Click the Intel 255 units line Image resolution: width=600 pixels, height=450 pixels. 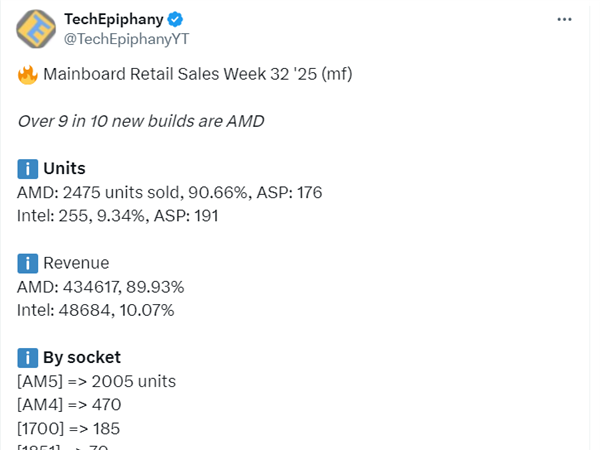point(118,215)
